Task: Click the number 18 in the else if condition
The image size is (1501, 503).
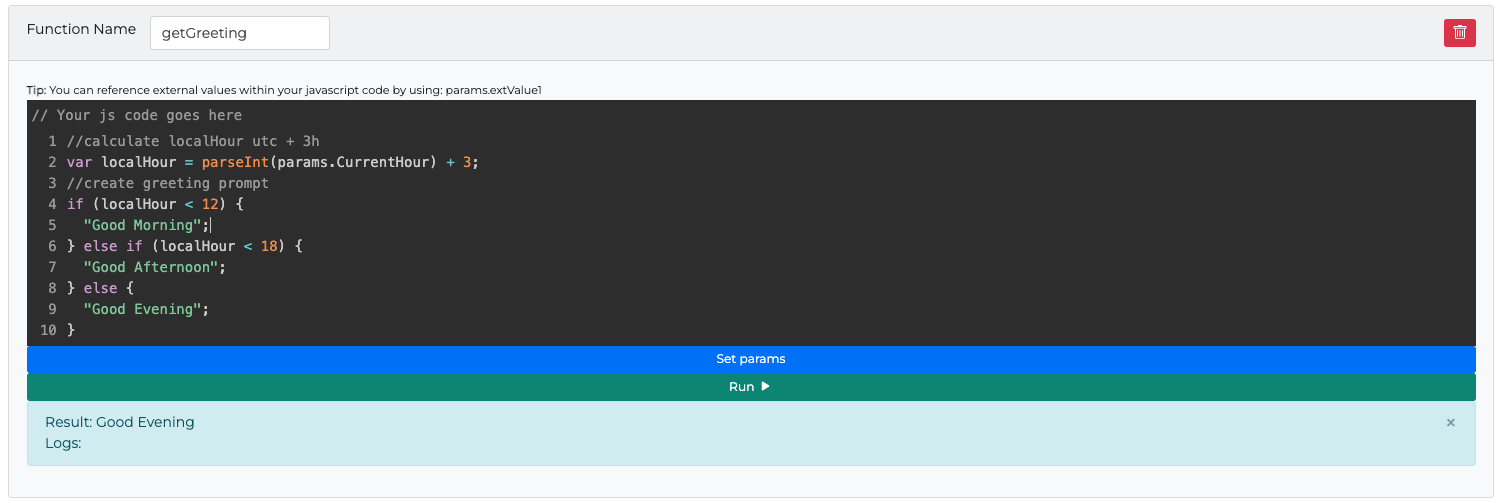Action: (269, 246)
